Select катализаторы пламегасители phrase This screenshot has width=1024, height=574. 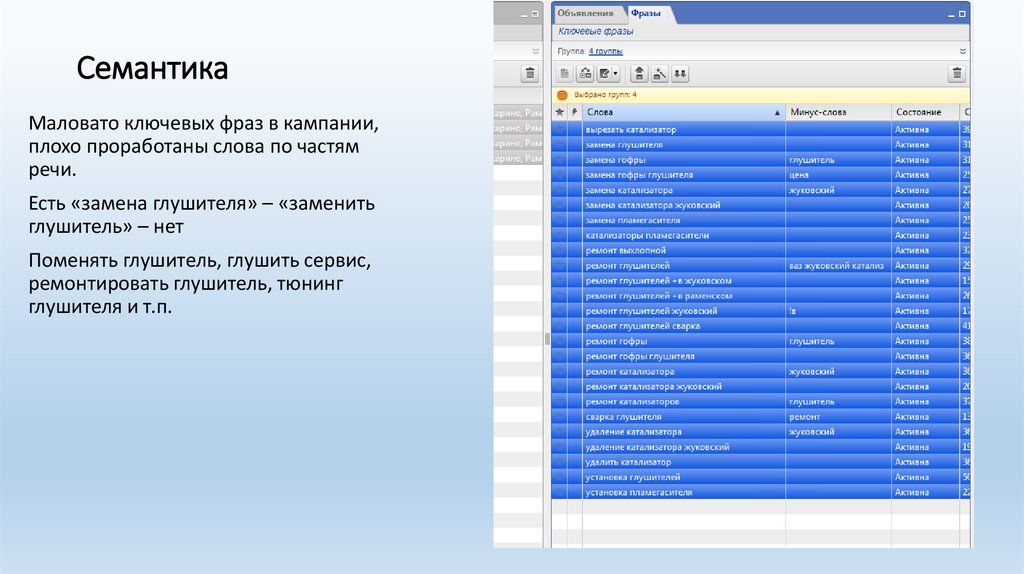[647, 235]
